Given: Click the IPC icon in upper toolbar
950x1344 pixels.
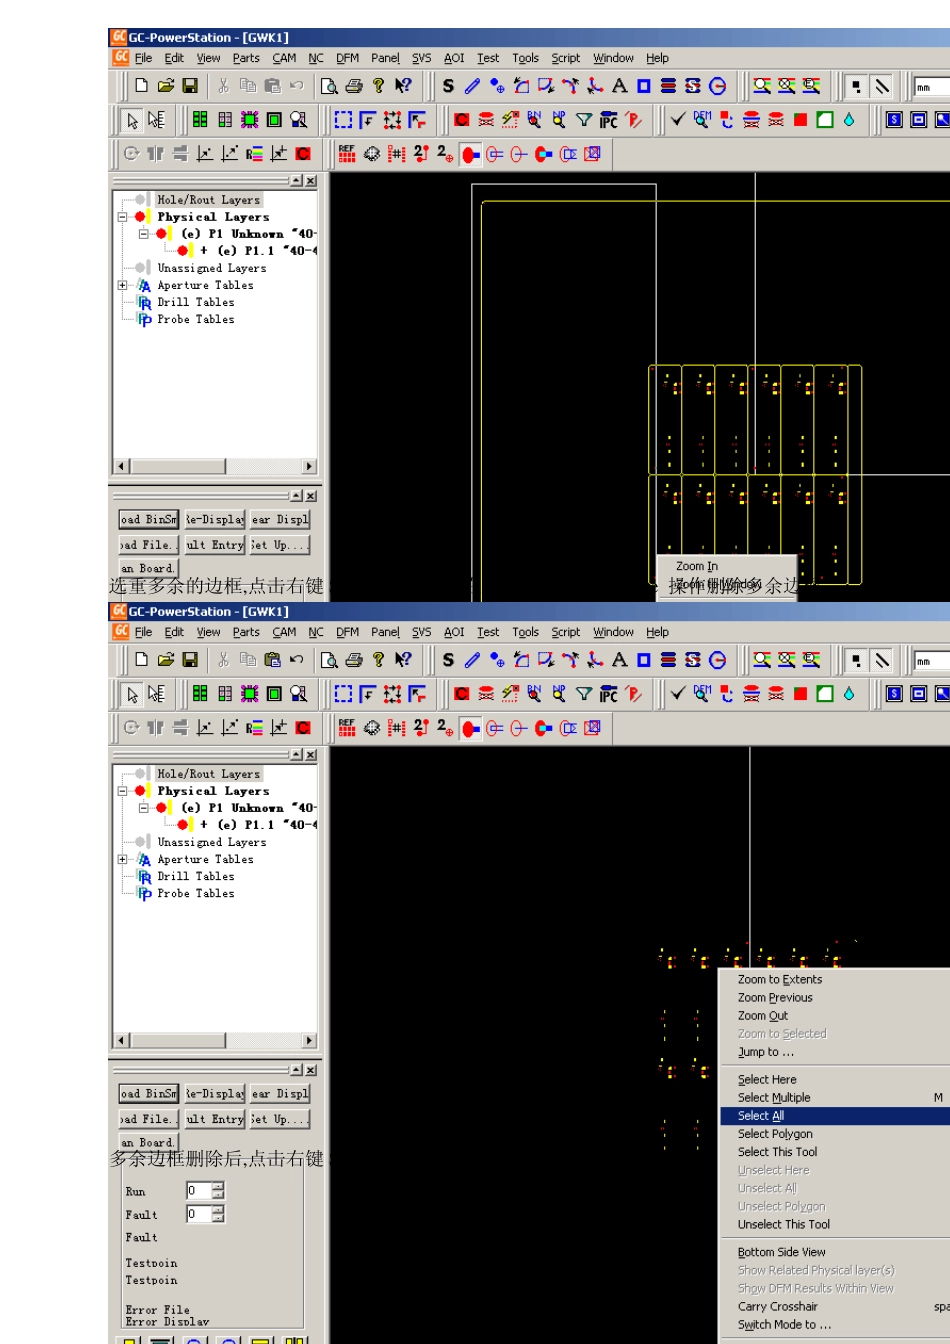Looking at the screenshot, I should (608, 120).
